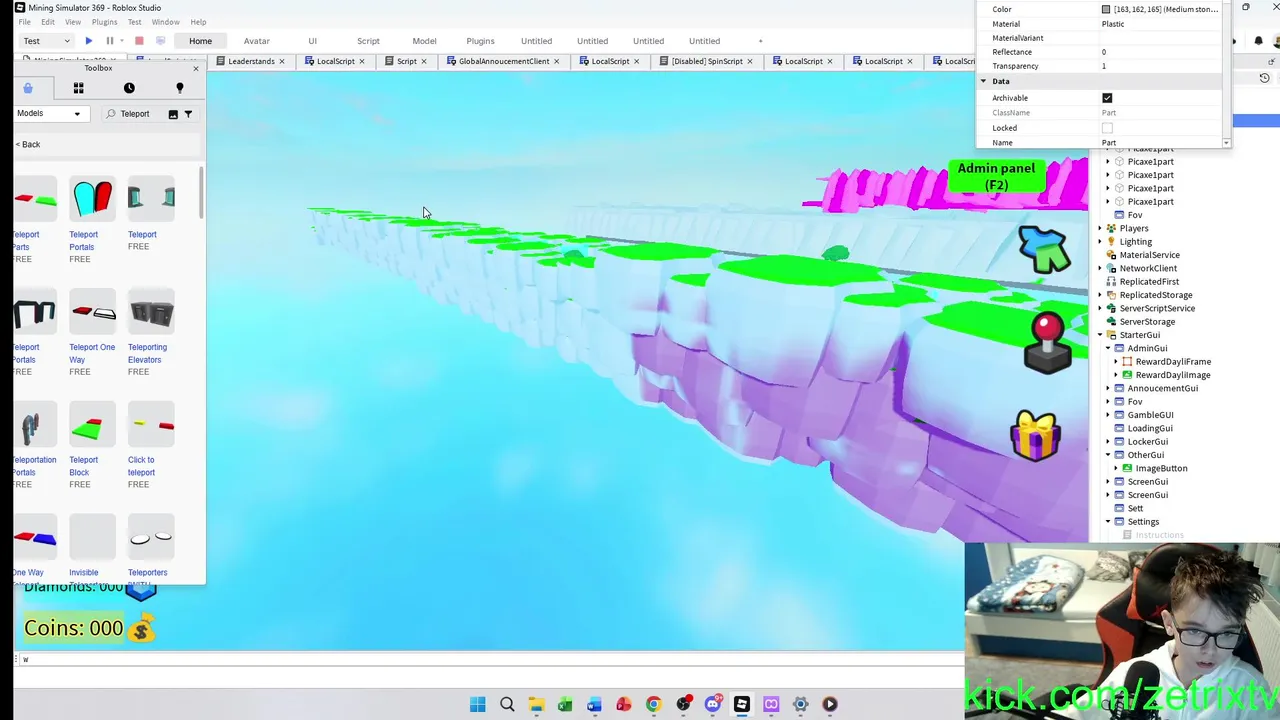
Task: Click the Color property swatch
Action: [1106, 9]
